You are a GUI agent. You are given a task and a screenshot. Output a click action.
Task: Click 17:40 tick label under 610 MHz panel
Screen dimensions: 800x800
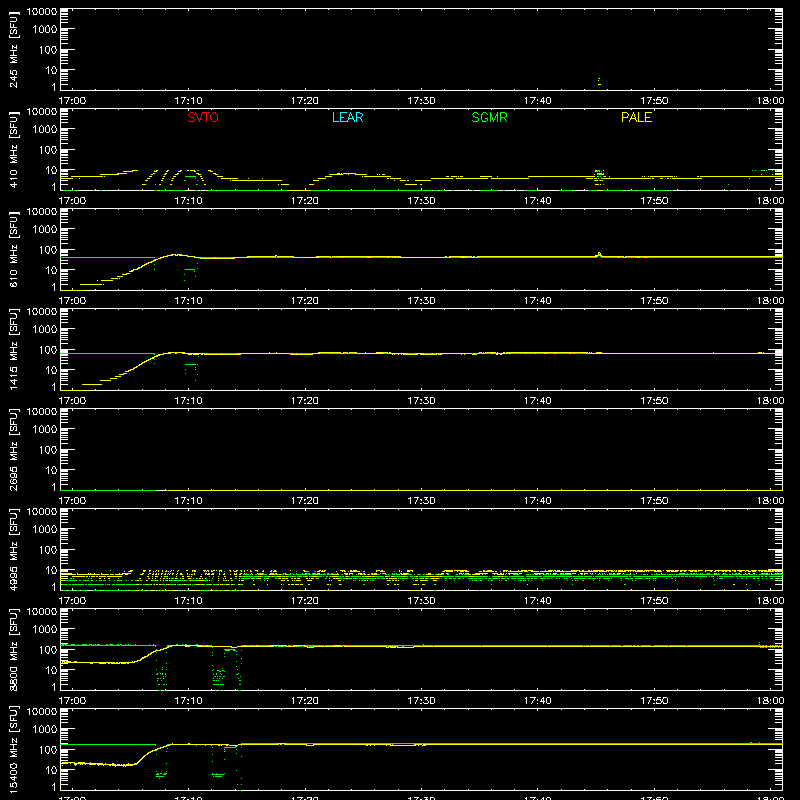tap(538, 301)
